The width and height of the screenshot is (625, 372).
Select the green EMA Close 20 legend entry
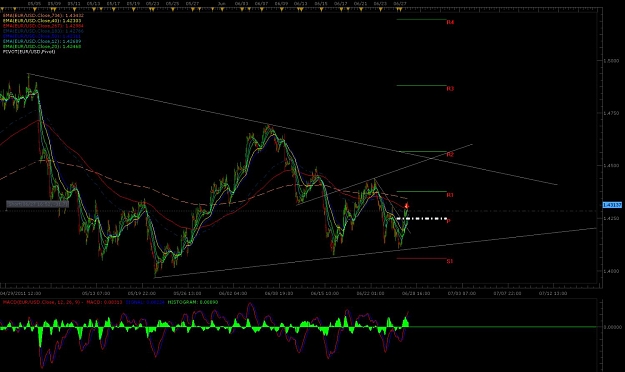point(42,46)
